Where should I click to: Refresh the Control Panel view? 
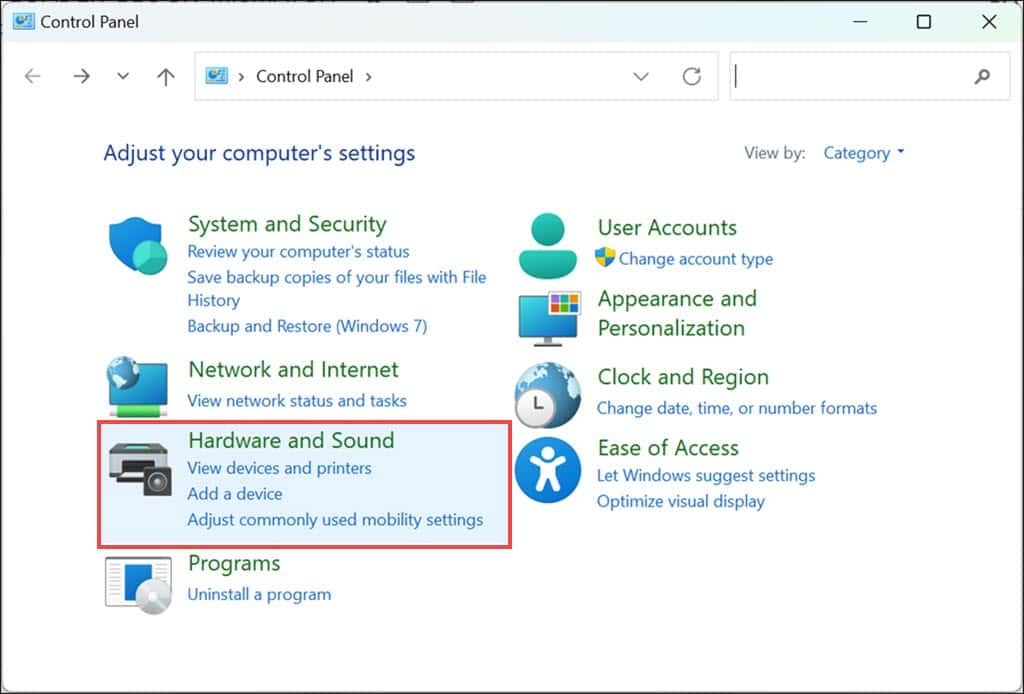692,76
